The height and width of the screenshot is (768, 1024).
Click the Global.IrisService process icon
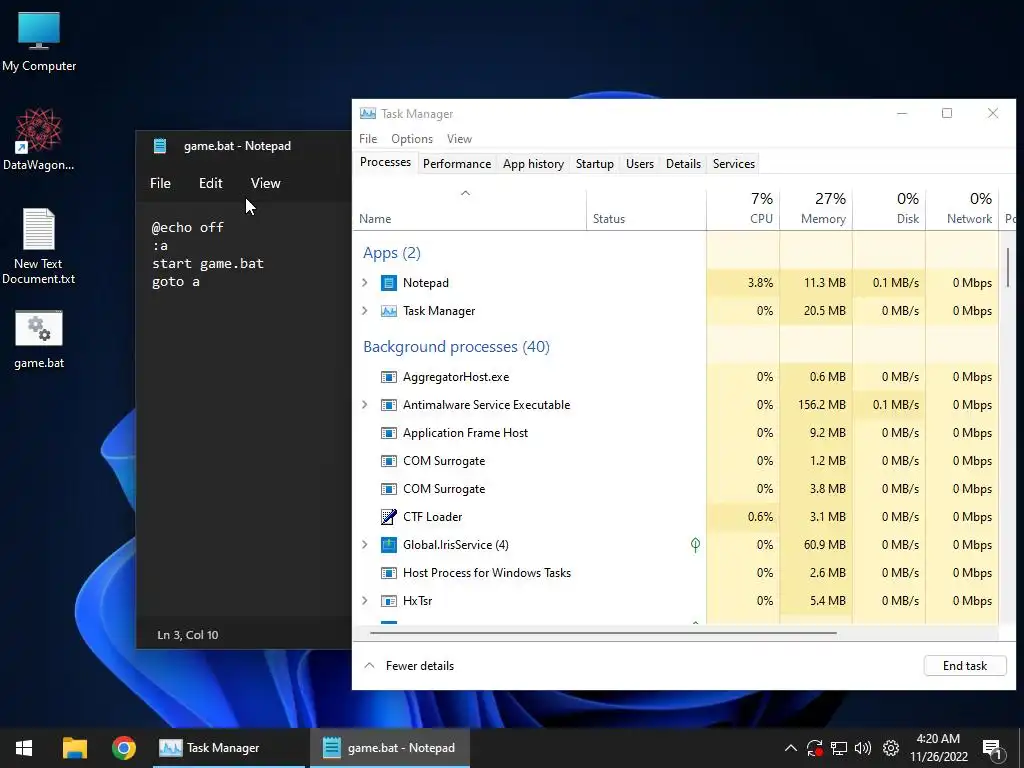[x=389, y=545]
